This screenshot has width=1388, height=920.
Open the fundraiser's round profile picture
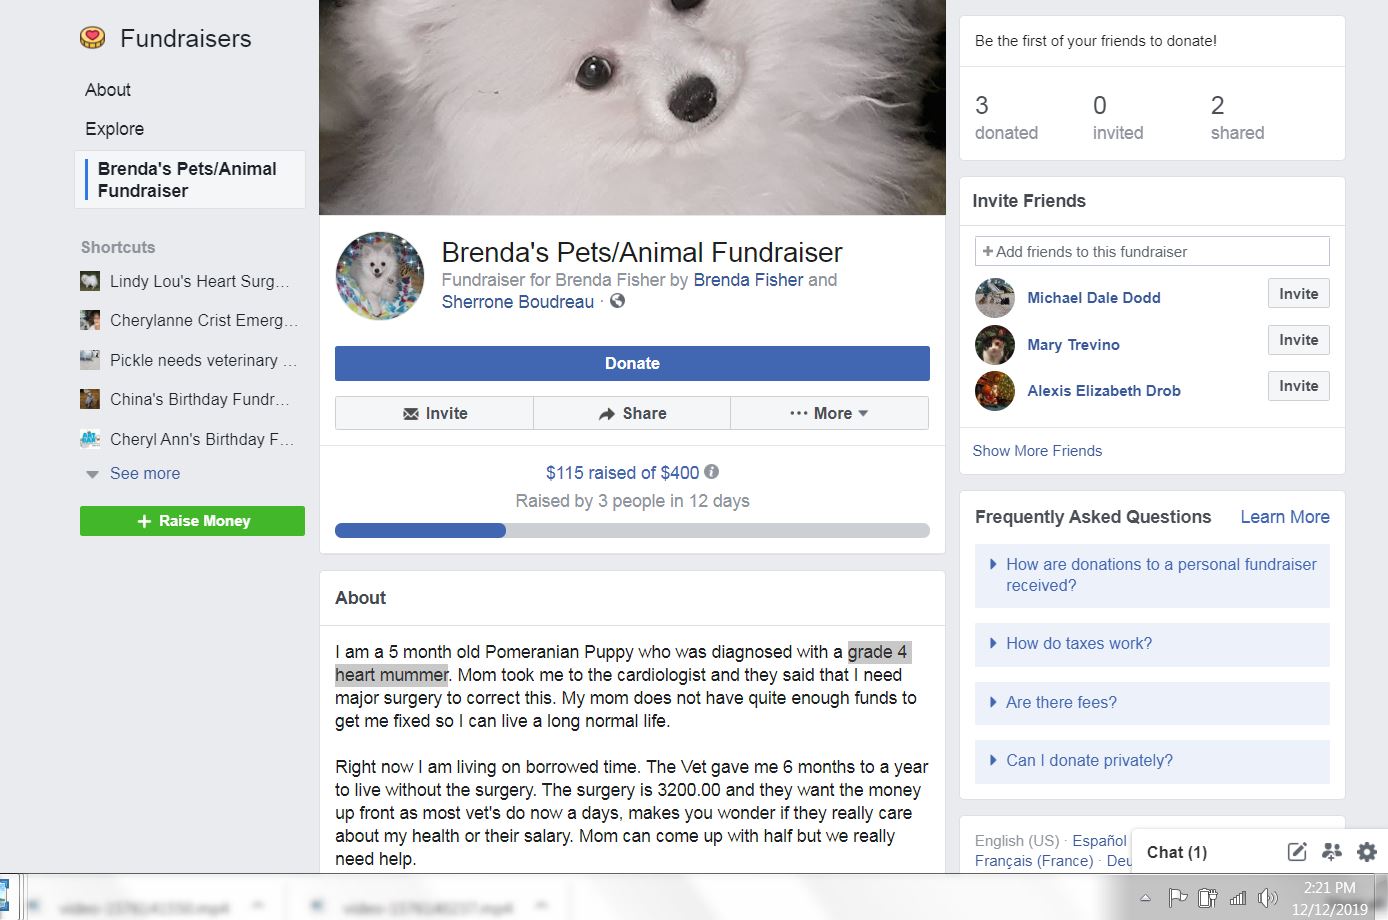tap(380, 276)
